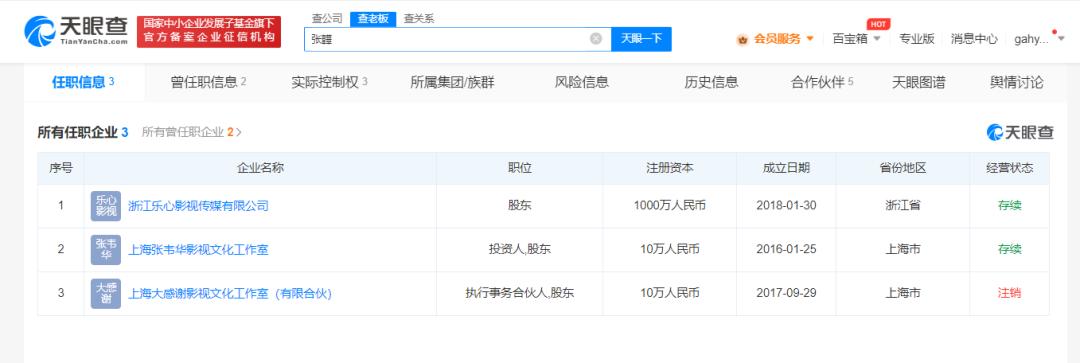
Task: Switch to the 查公司 search mode
Action: pos(326,19)
